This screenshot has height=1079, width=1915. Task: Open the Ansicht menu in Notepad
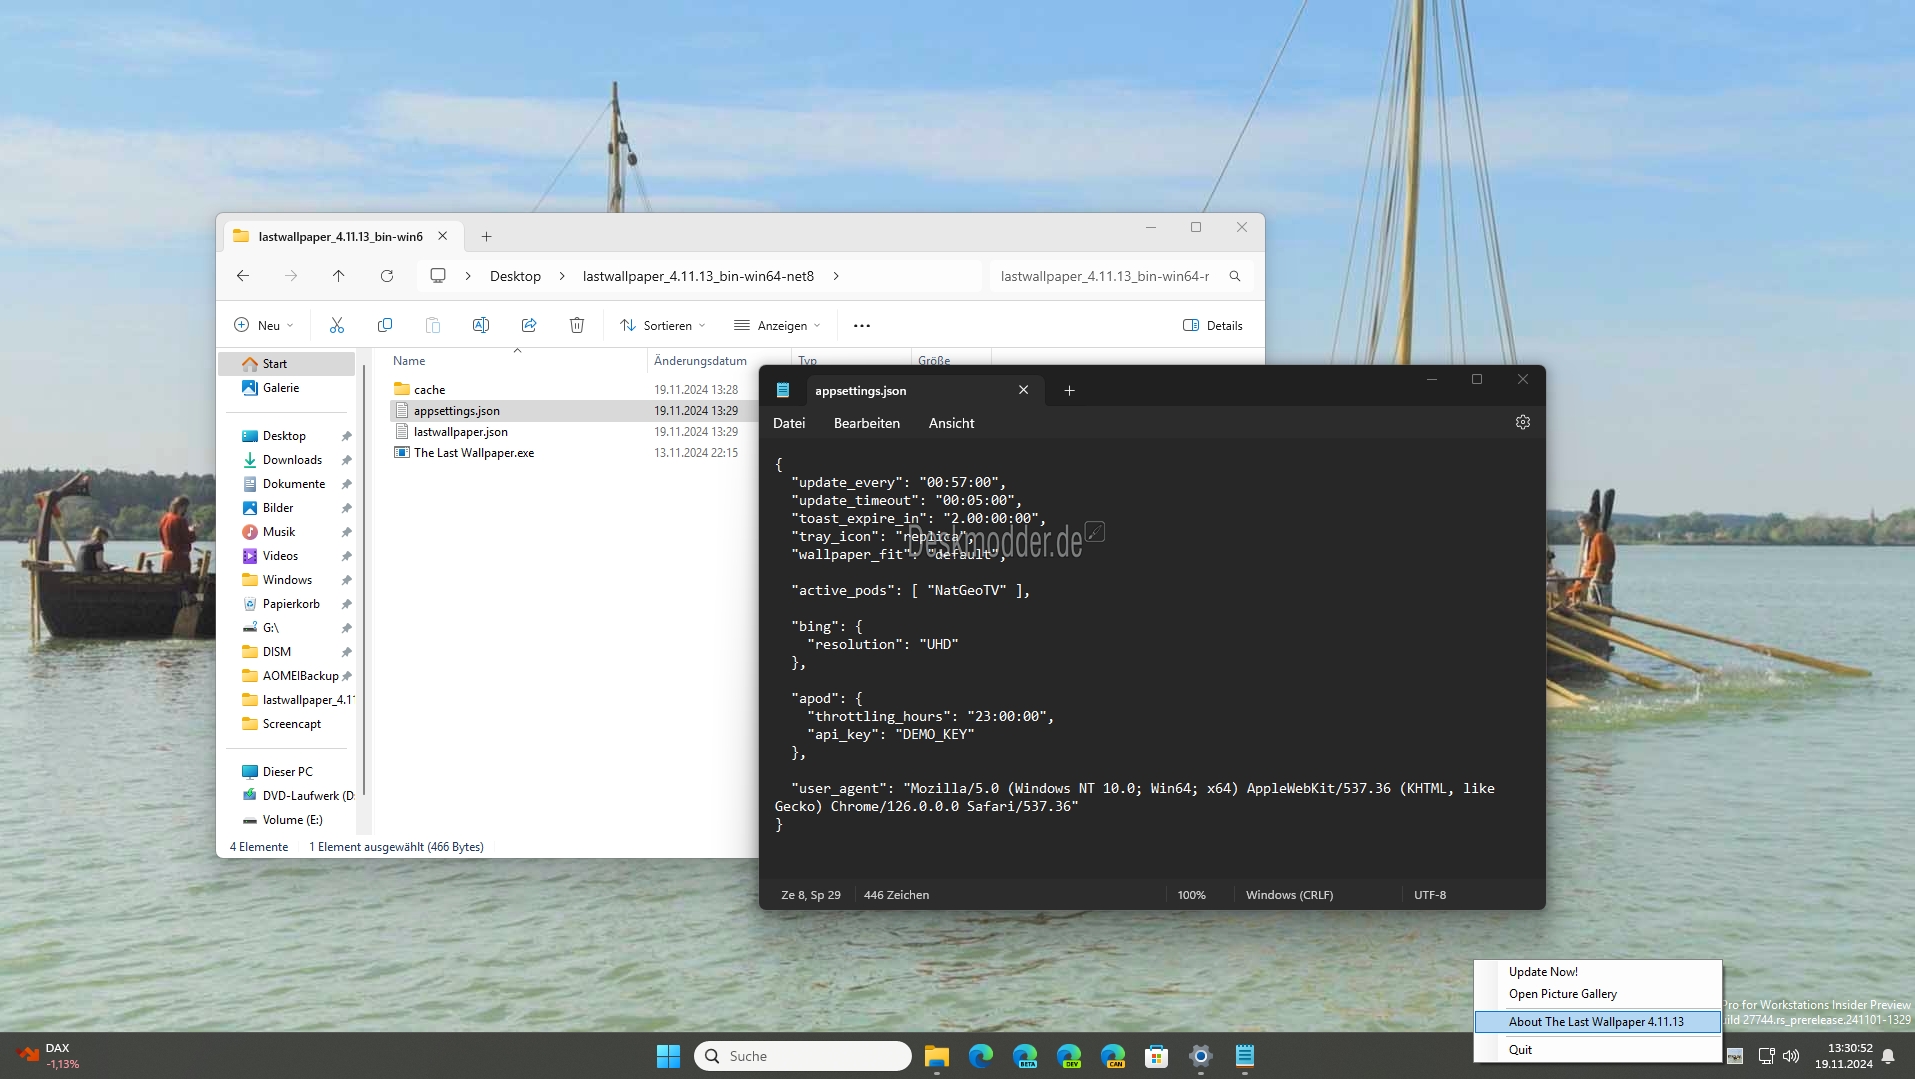click(x=951, y=423)
